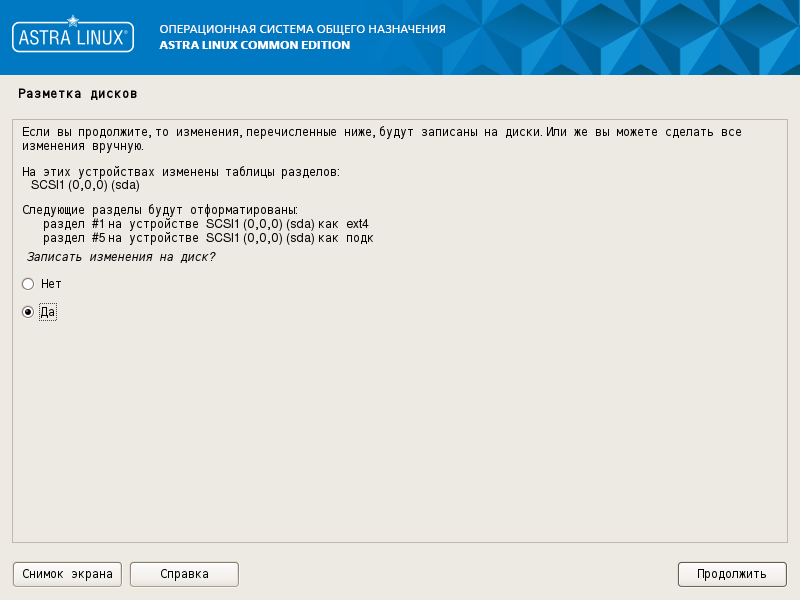Click the Astra Linux logo
Viewport: 800px width, 600px height.
73,35
